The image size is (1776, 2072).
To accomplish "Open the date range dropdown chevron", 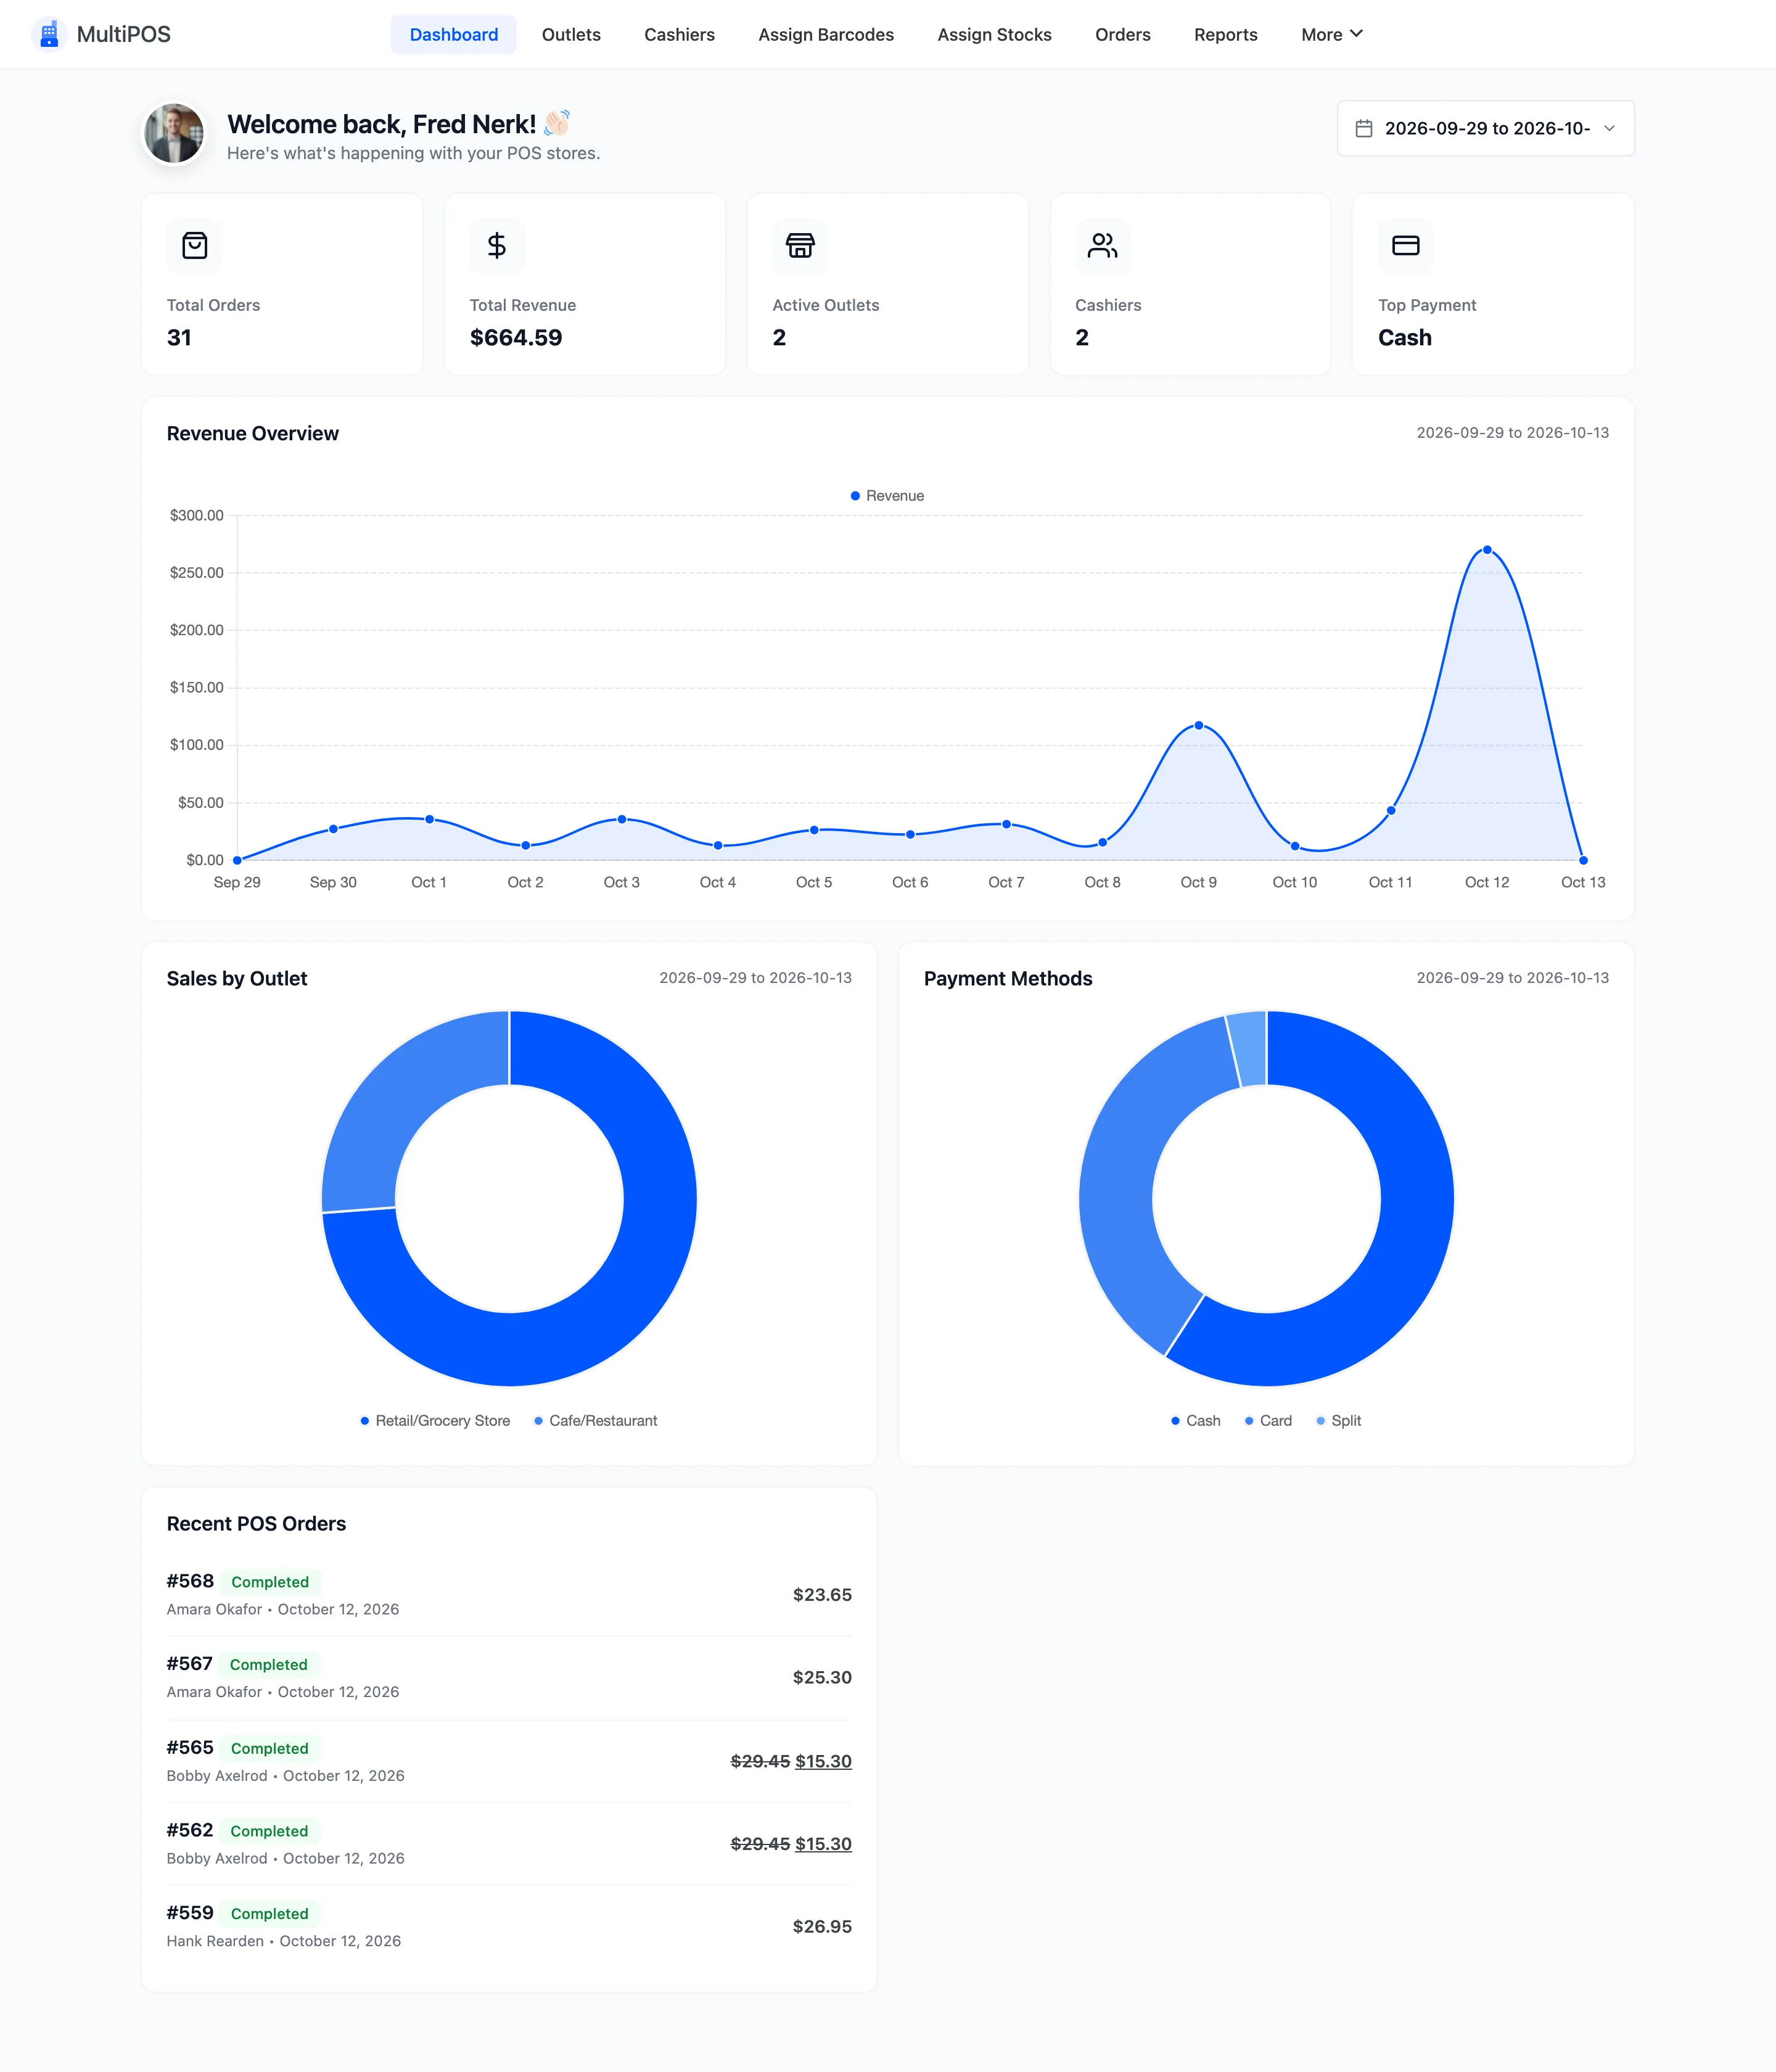I will [x=1609, y=128].
